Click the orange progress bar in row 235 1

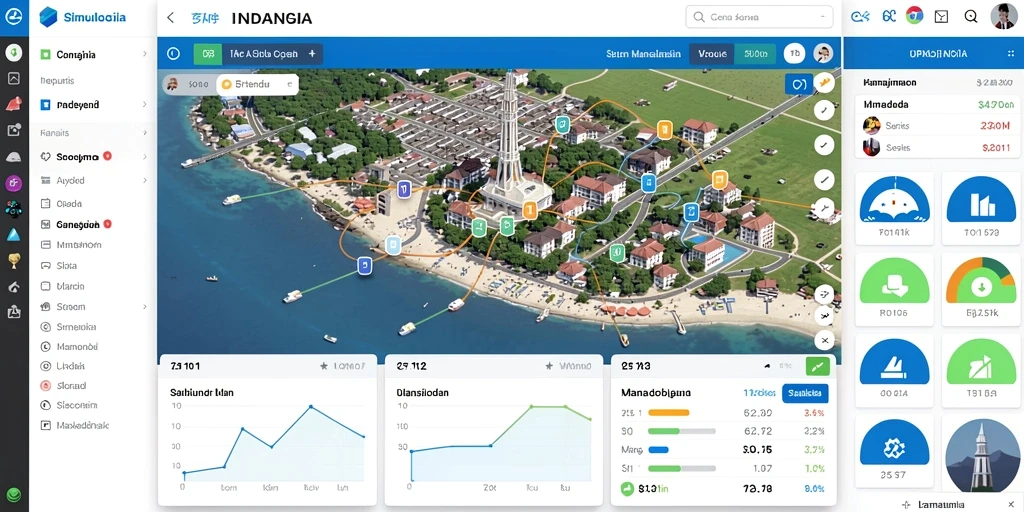(668, 413)
